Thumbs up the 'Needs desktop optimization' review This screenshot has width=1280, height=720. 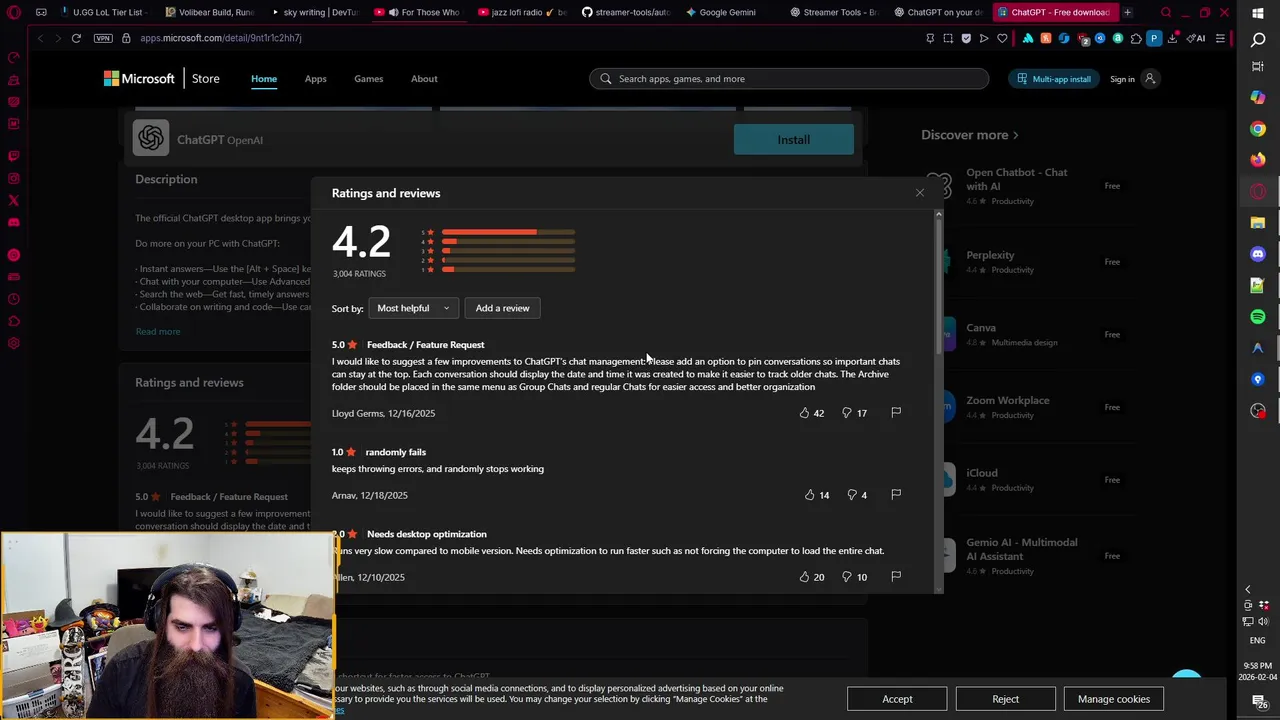(804, 577)
